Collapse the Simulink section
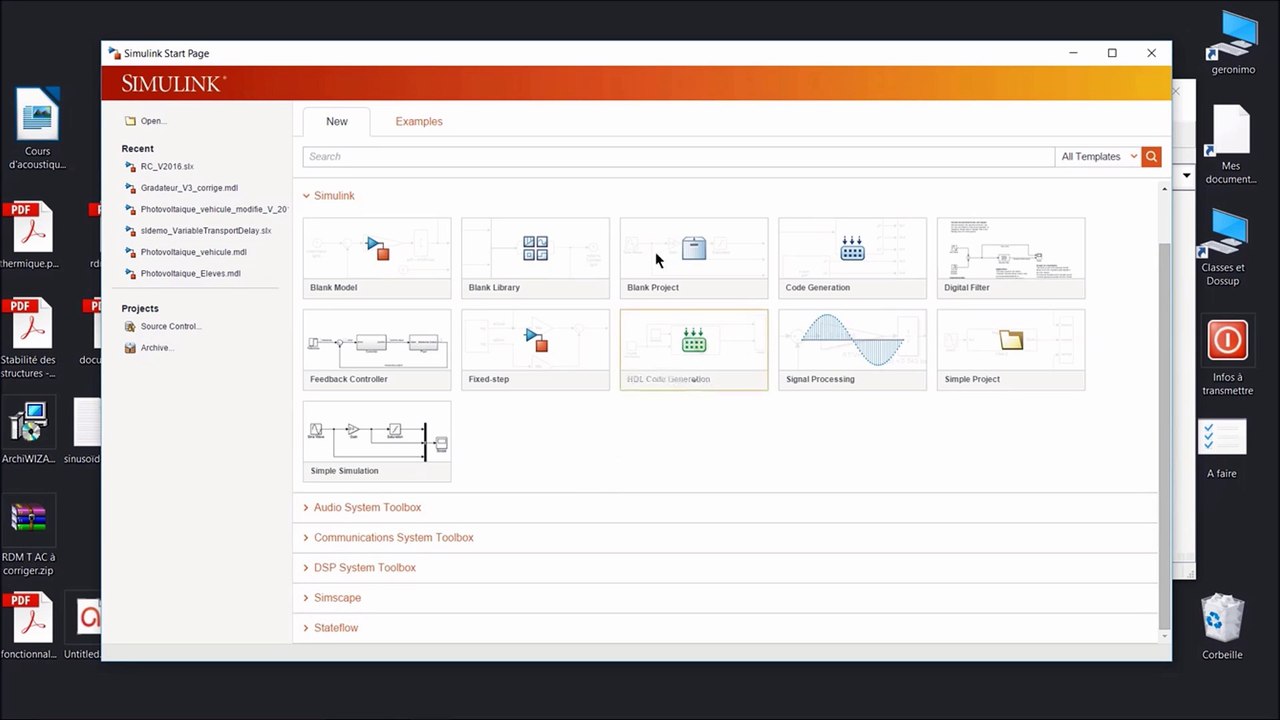This screenshot has width=1280, height=720. [333, 196]
